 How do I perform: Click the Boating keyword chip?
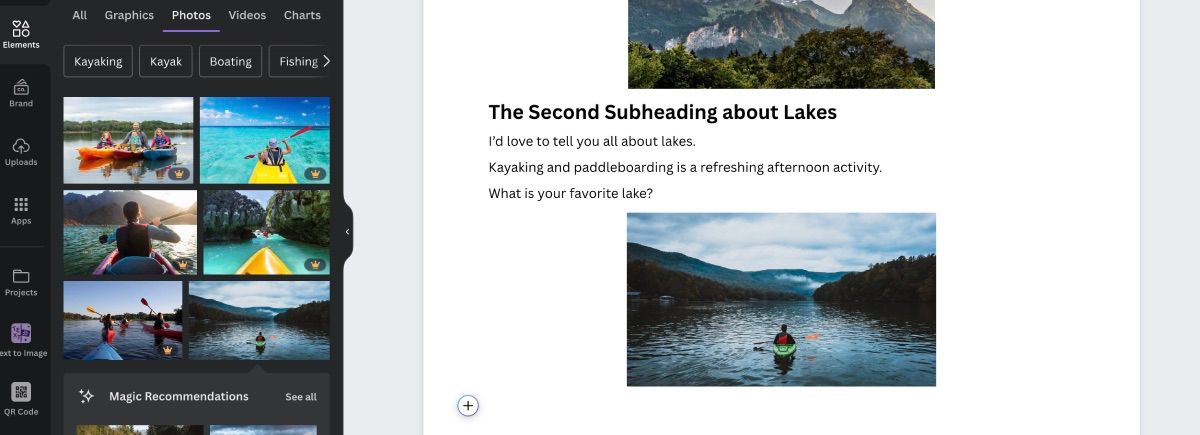click(x=230, y=61)
